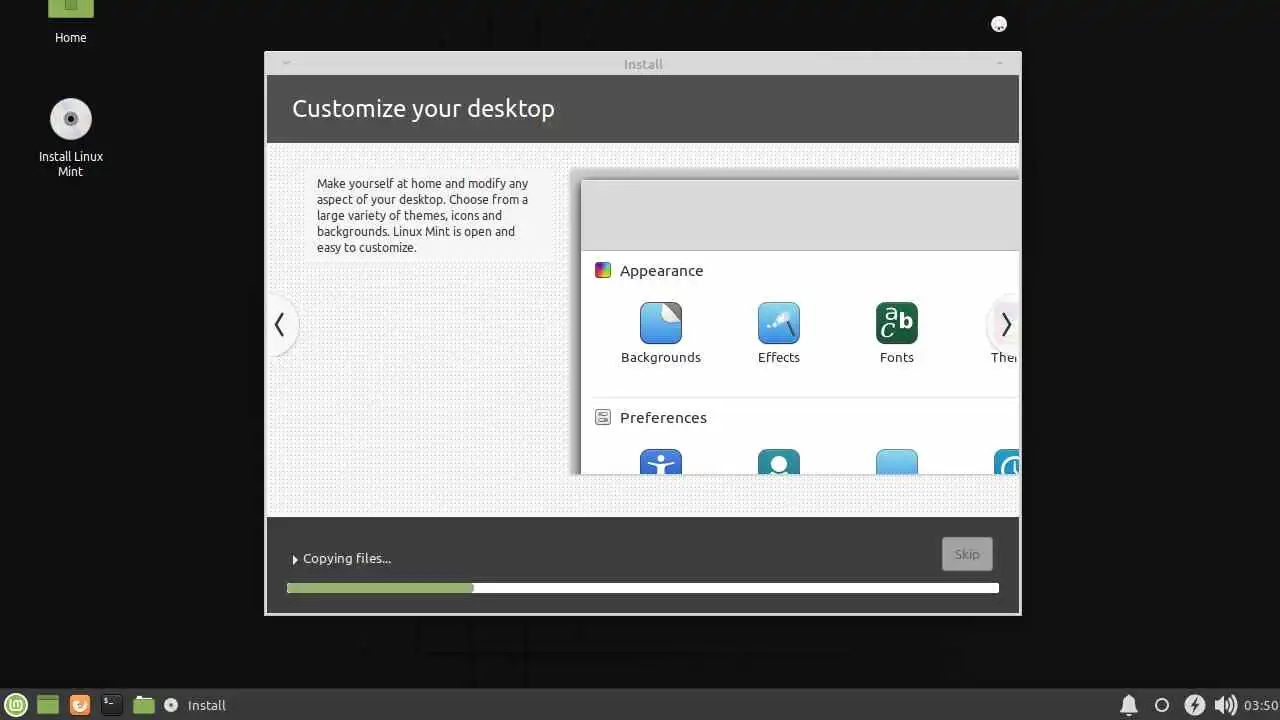Click the Customize your desktop heading
Screen dimensions: 1280x720
tap(423, 109)
